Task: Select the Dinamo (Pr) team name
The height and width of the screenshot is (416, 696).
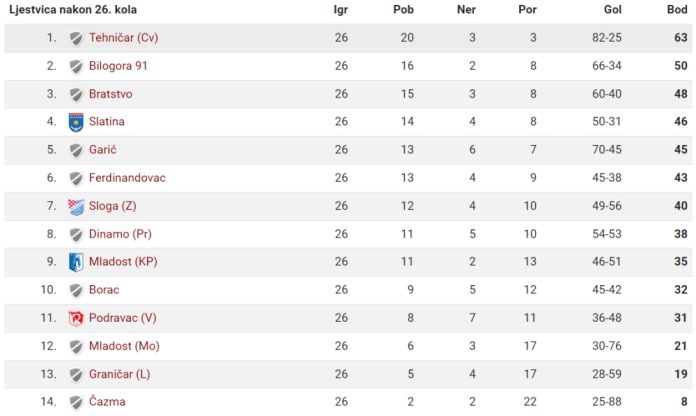Action: point(120,234)
